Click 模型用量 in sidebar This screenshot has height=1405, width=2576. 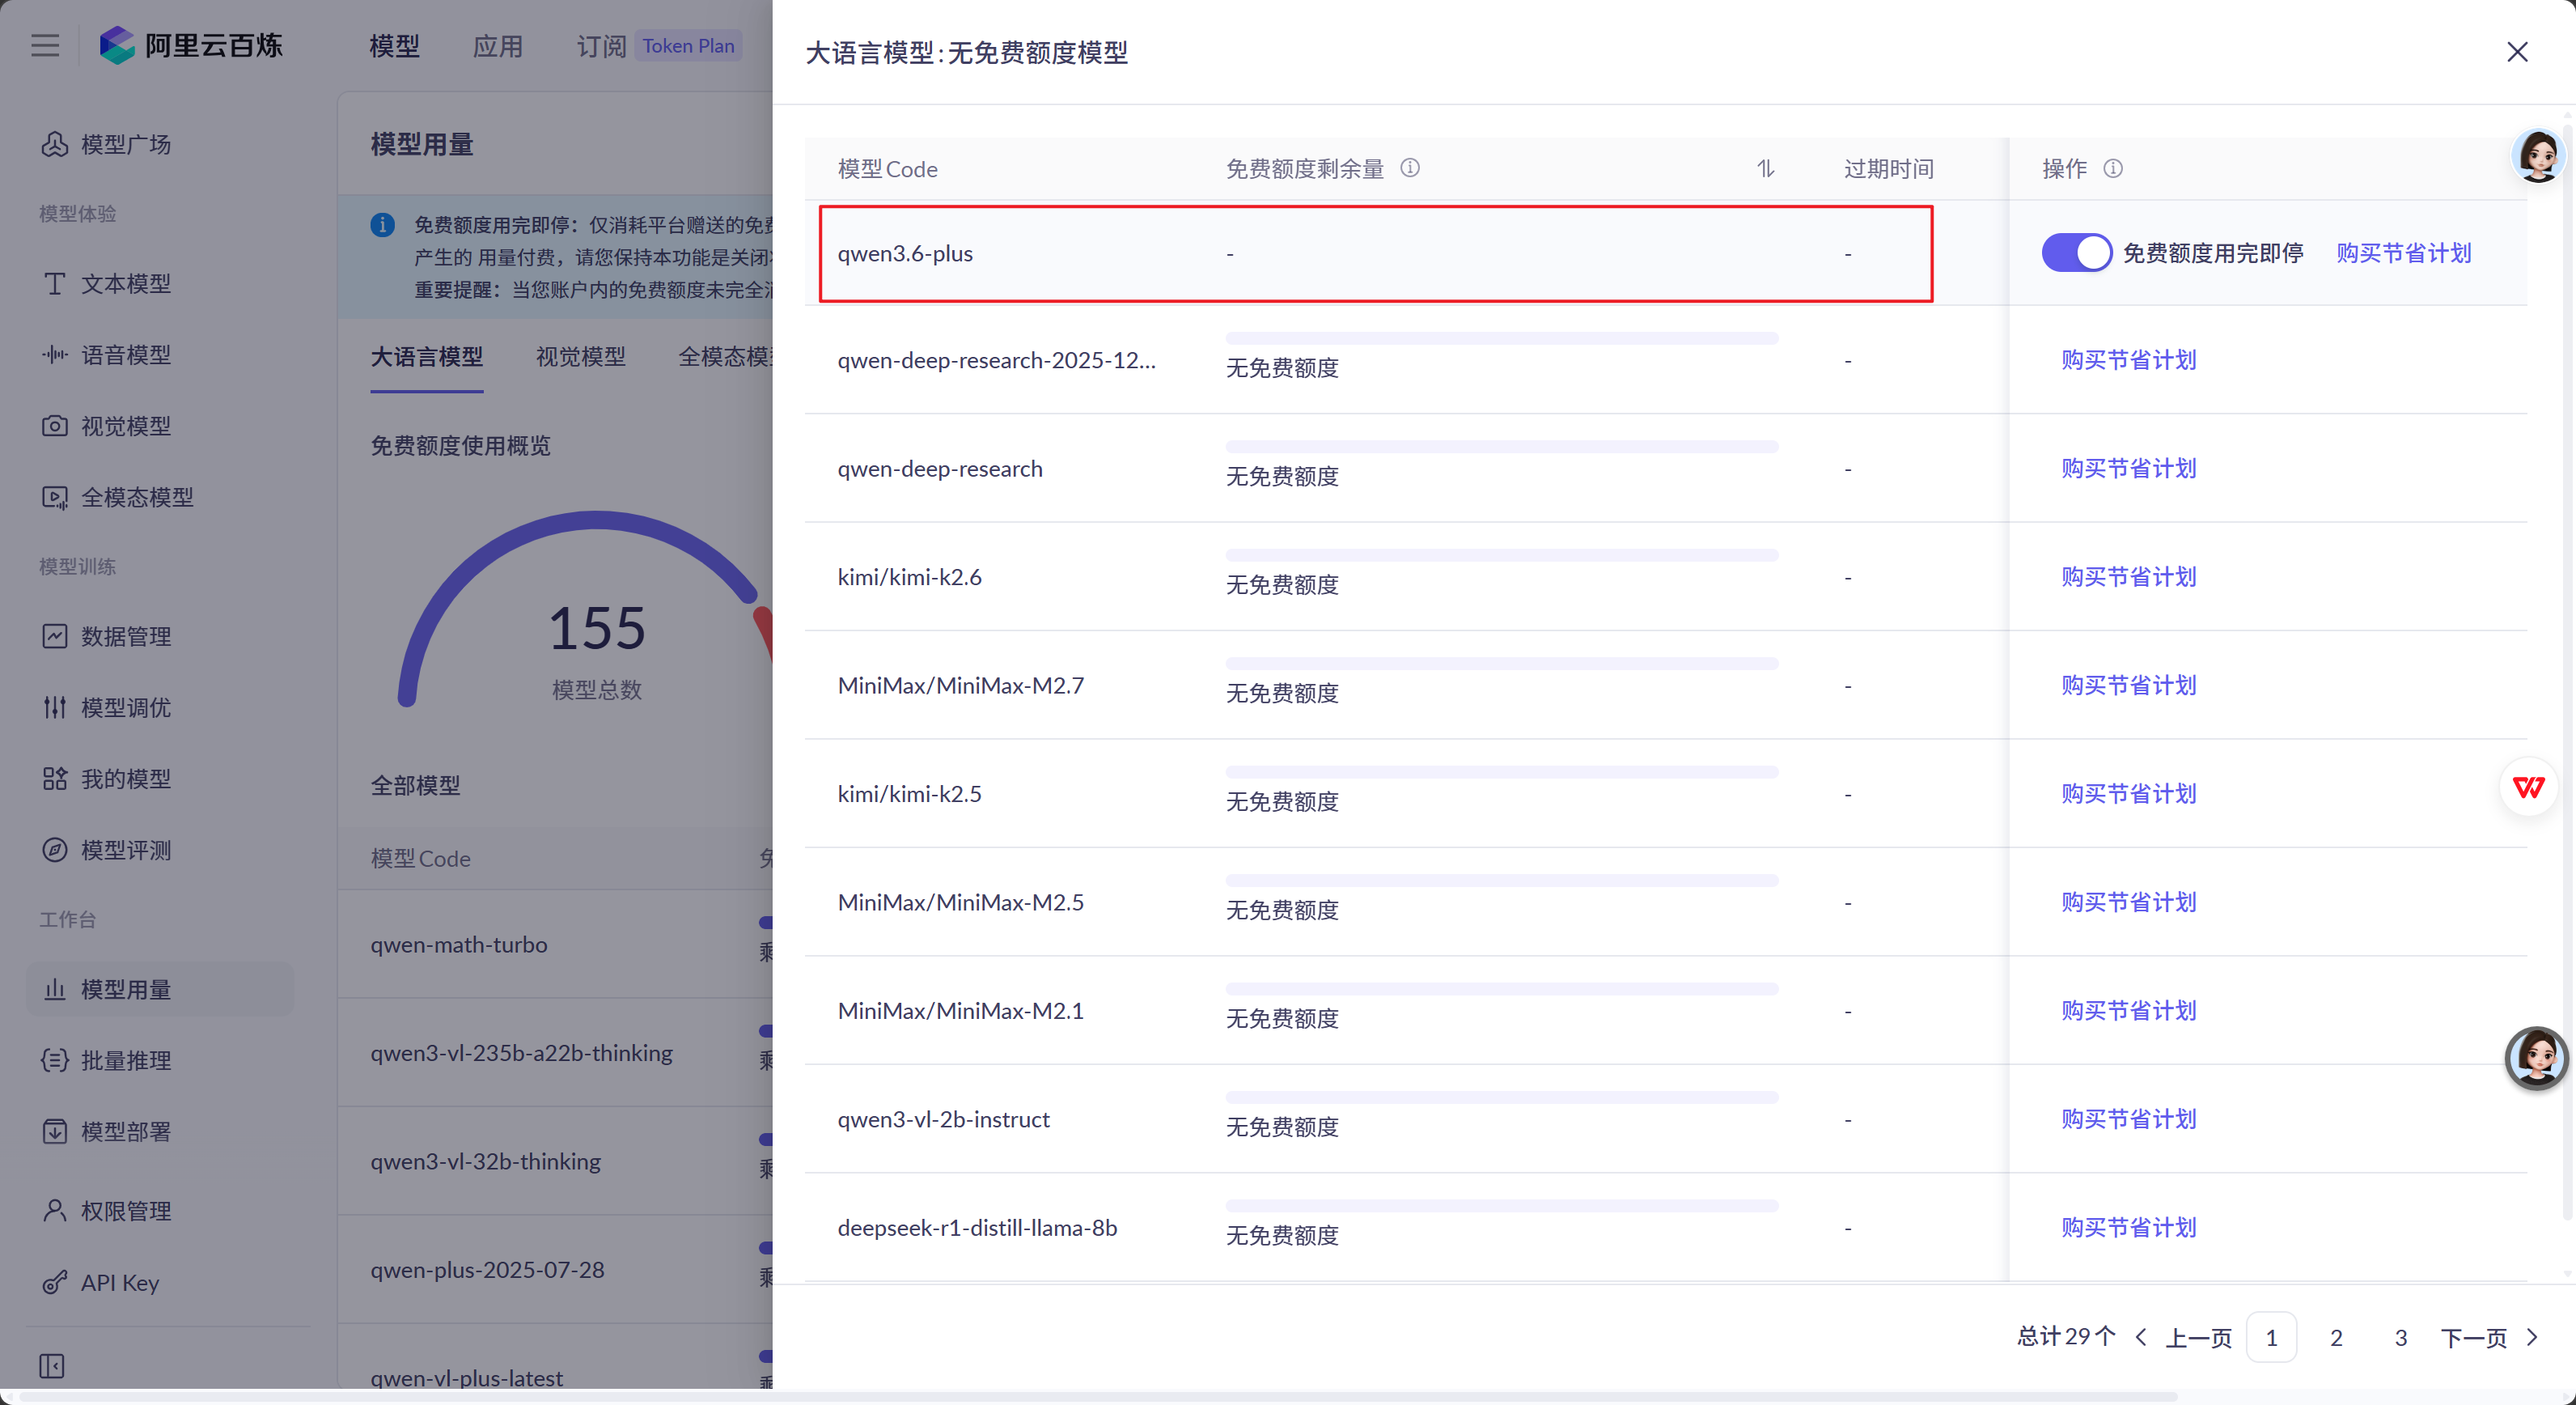click(160, 989)
